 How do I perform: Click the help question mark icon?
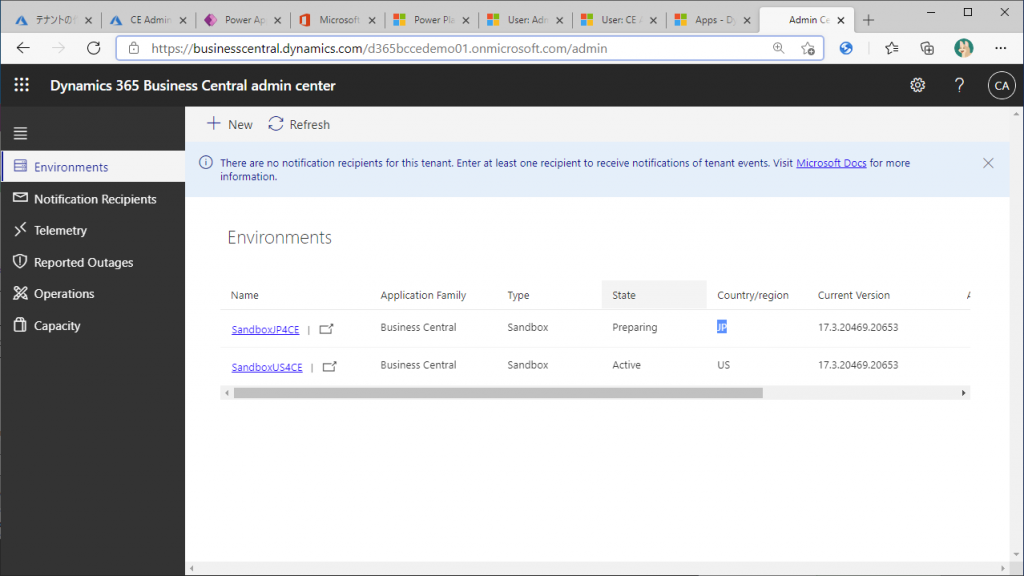[959, 85]
